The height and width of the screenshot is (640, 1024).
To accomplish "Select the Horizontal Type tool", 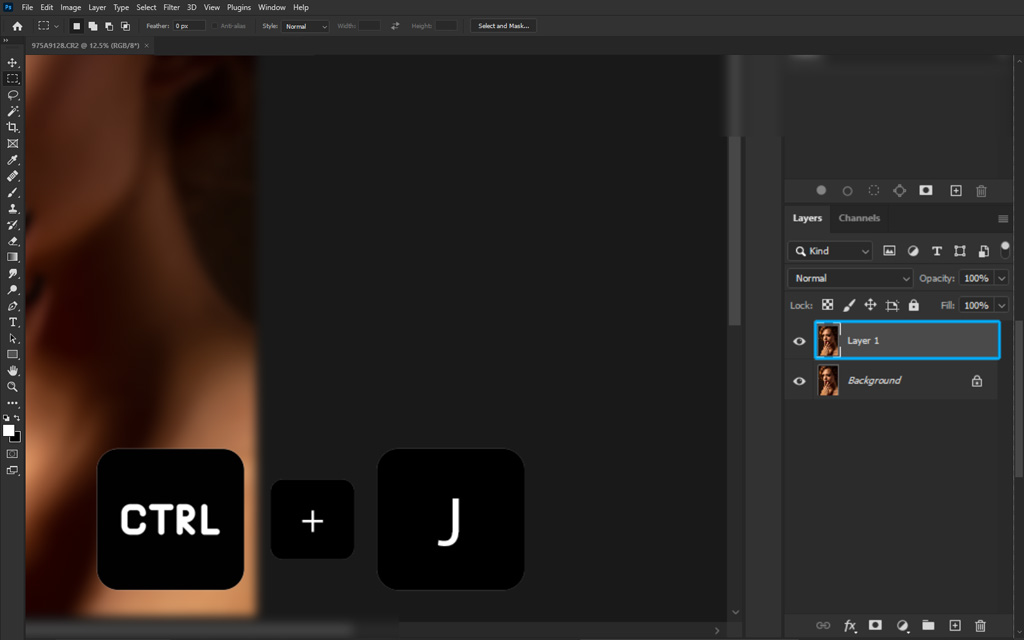I will point(12,322).
